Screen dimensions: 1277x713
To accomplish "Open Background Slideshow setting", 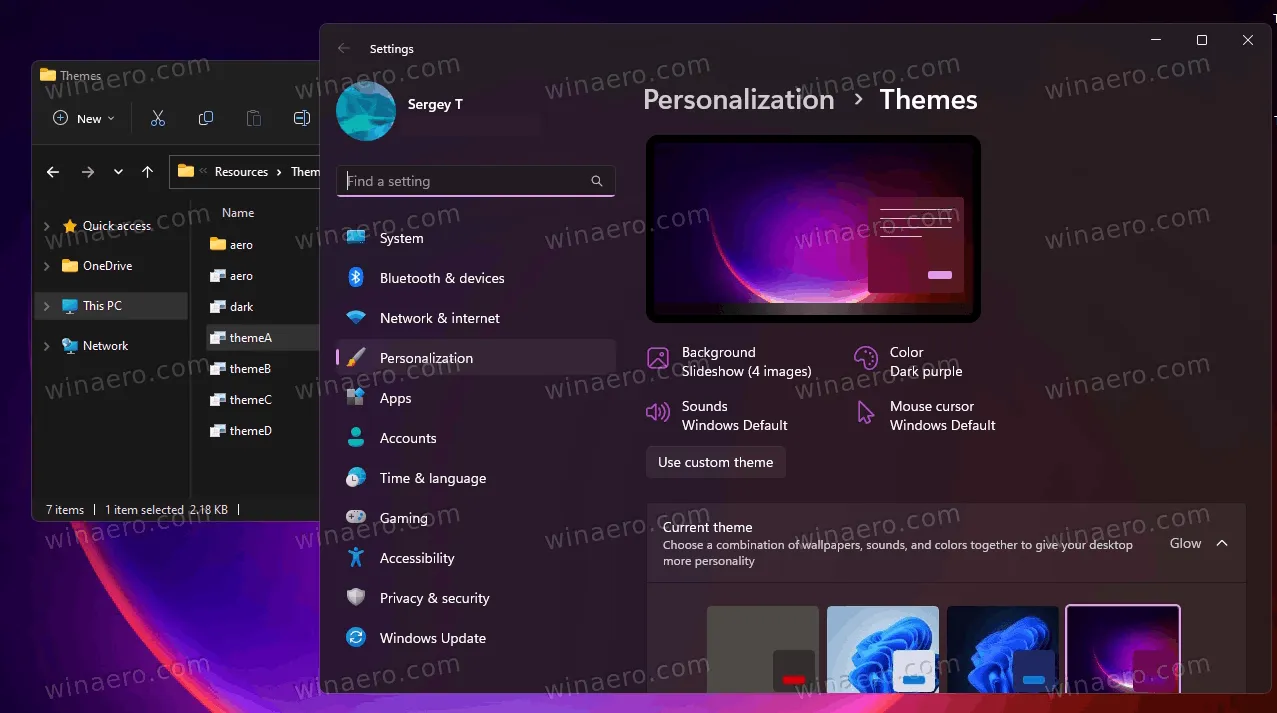I will 730,362.
